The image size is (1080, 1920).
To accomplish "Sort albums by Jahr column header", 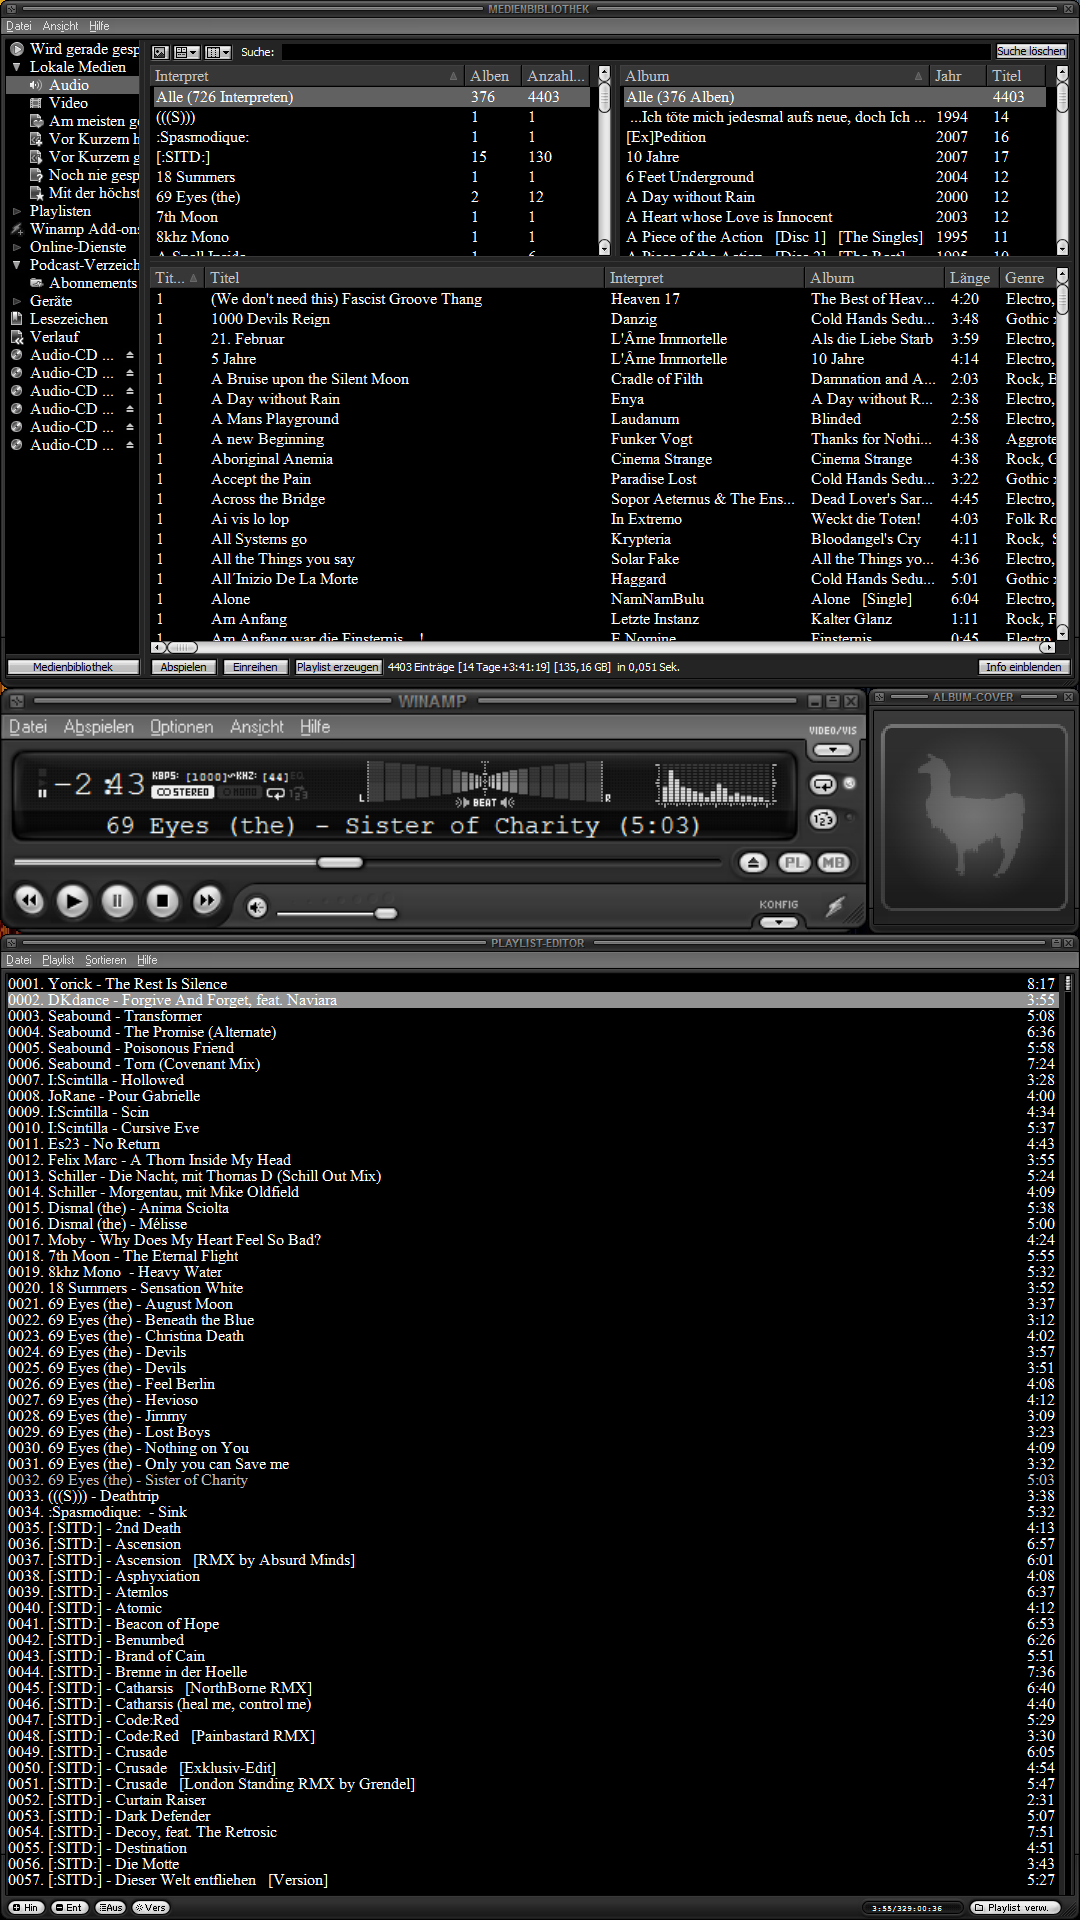I will click(958, 76).
